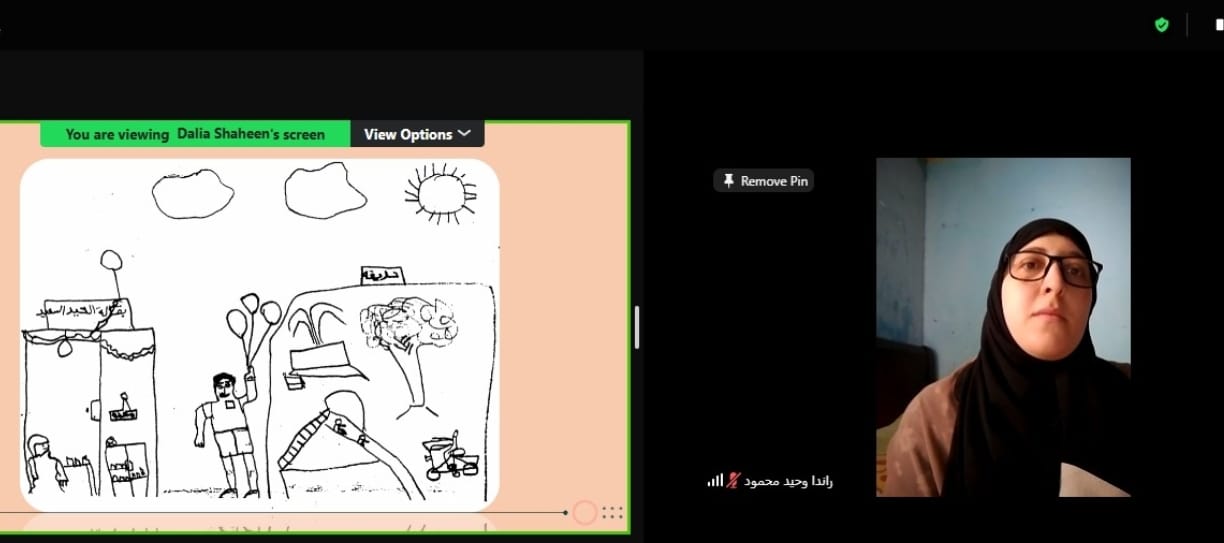Click the progress line below the shared slide
This screenshot has height=543, width=1224.
pos(282,513)
